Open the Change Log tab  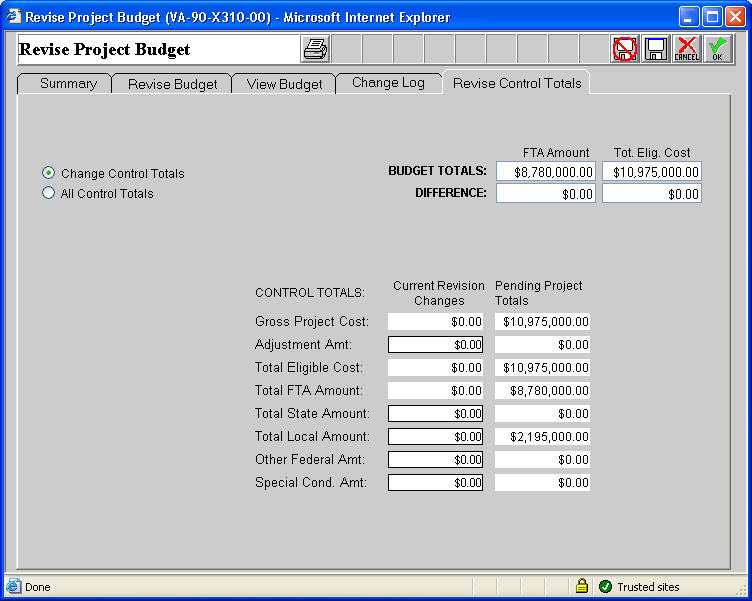(388, 83)
